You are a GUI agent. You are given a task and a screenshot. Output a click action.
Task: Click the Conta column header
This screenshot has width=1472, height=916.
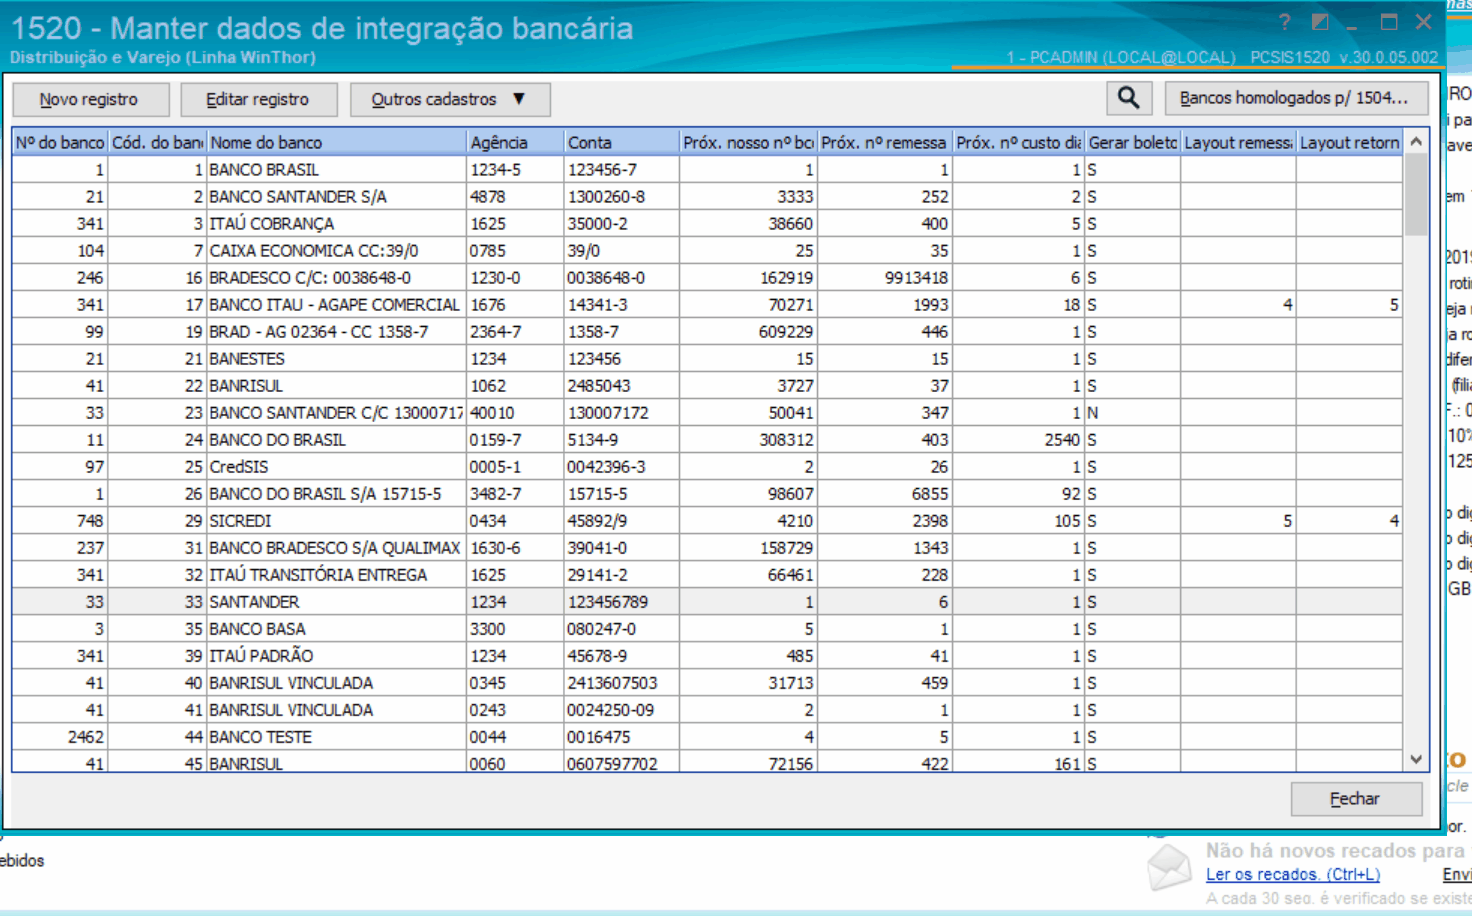click(x=620, y=142)
